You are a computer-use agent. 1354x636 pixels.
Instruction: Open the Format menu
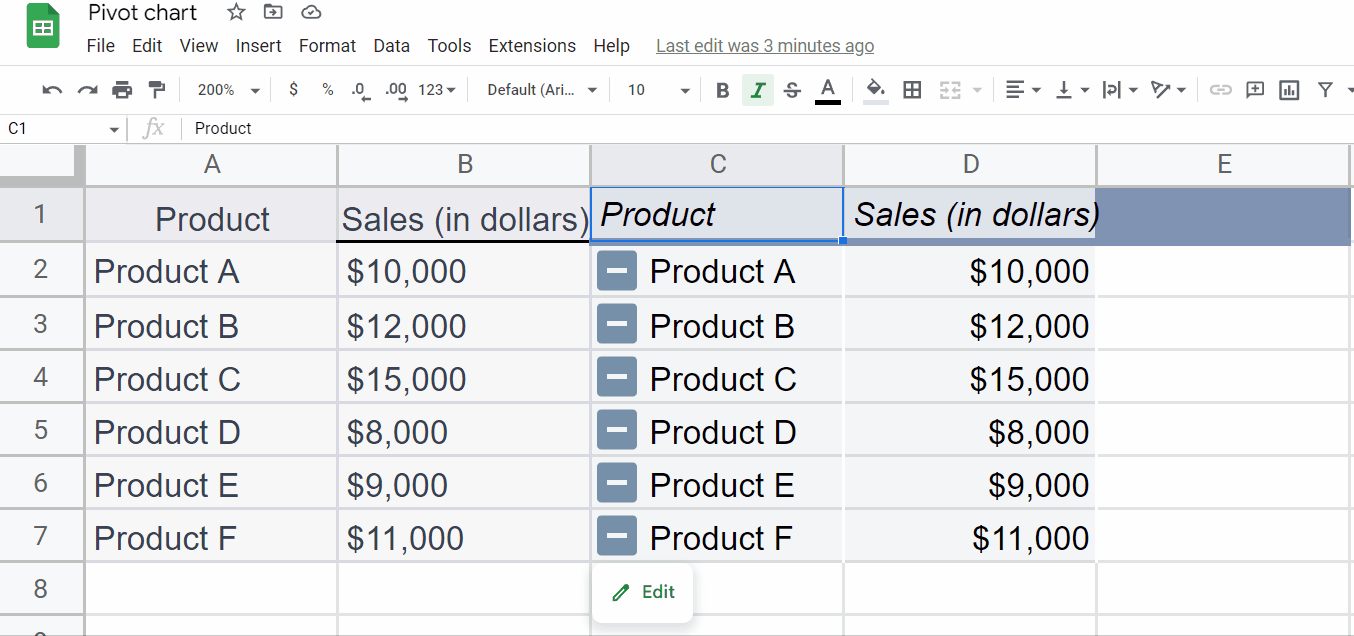coord(327,46)
